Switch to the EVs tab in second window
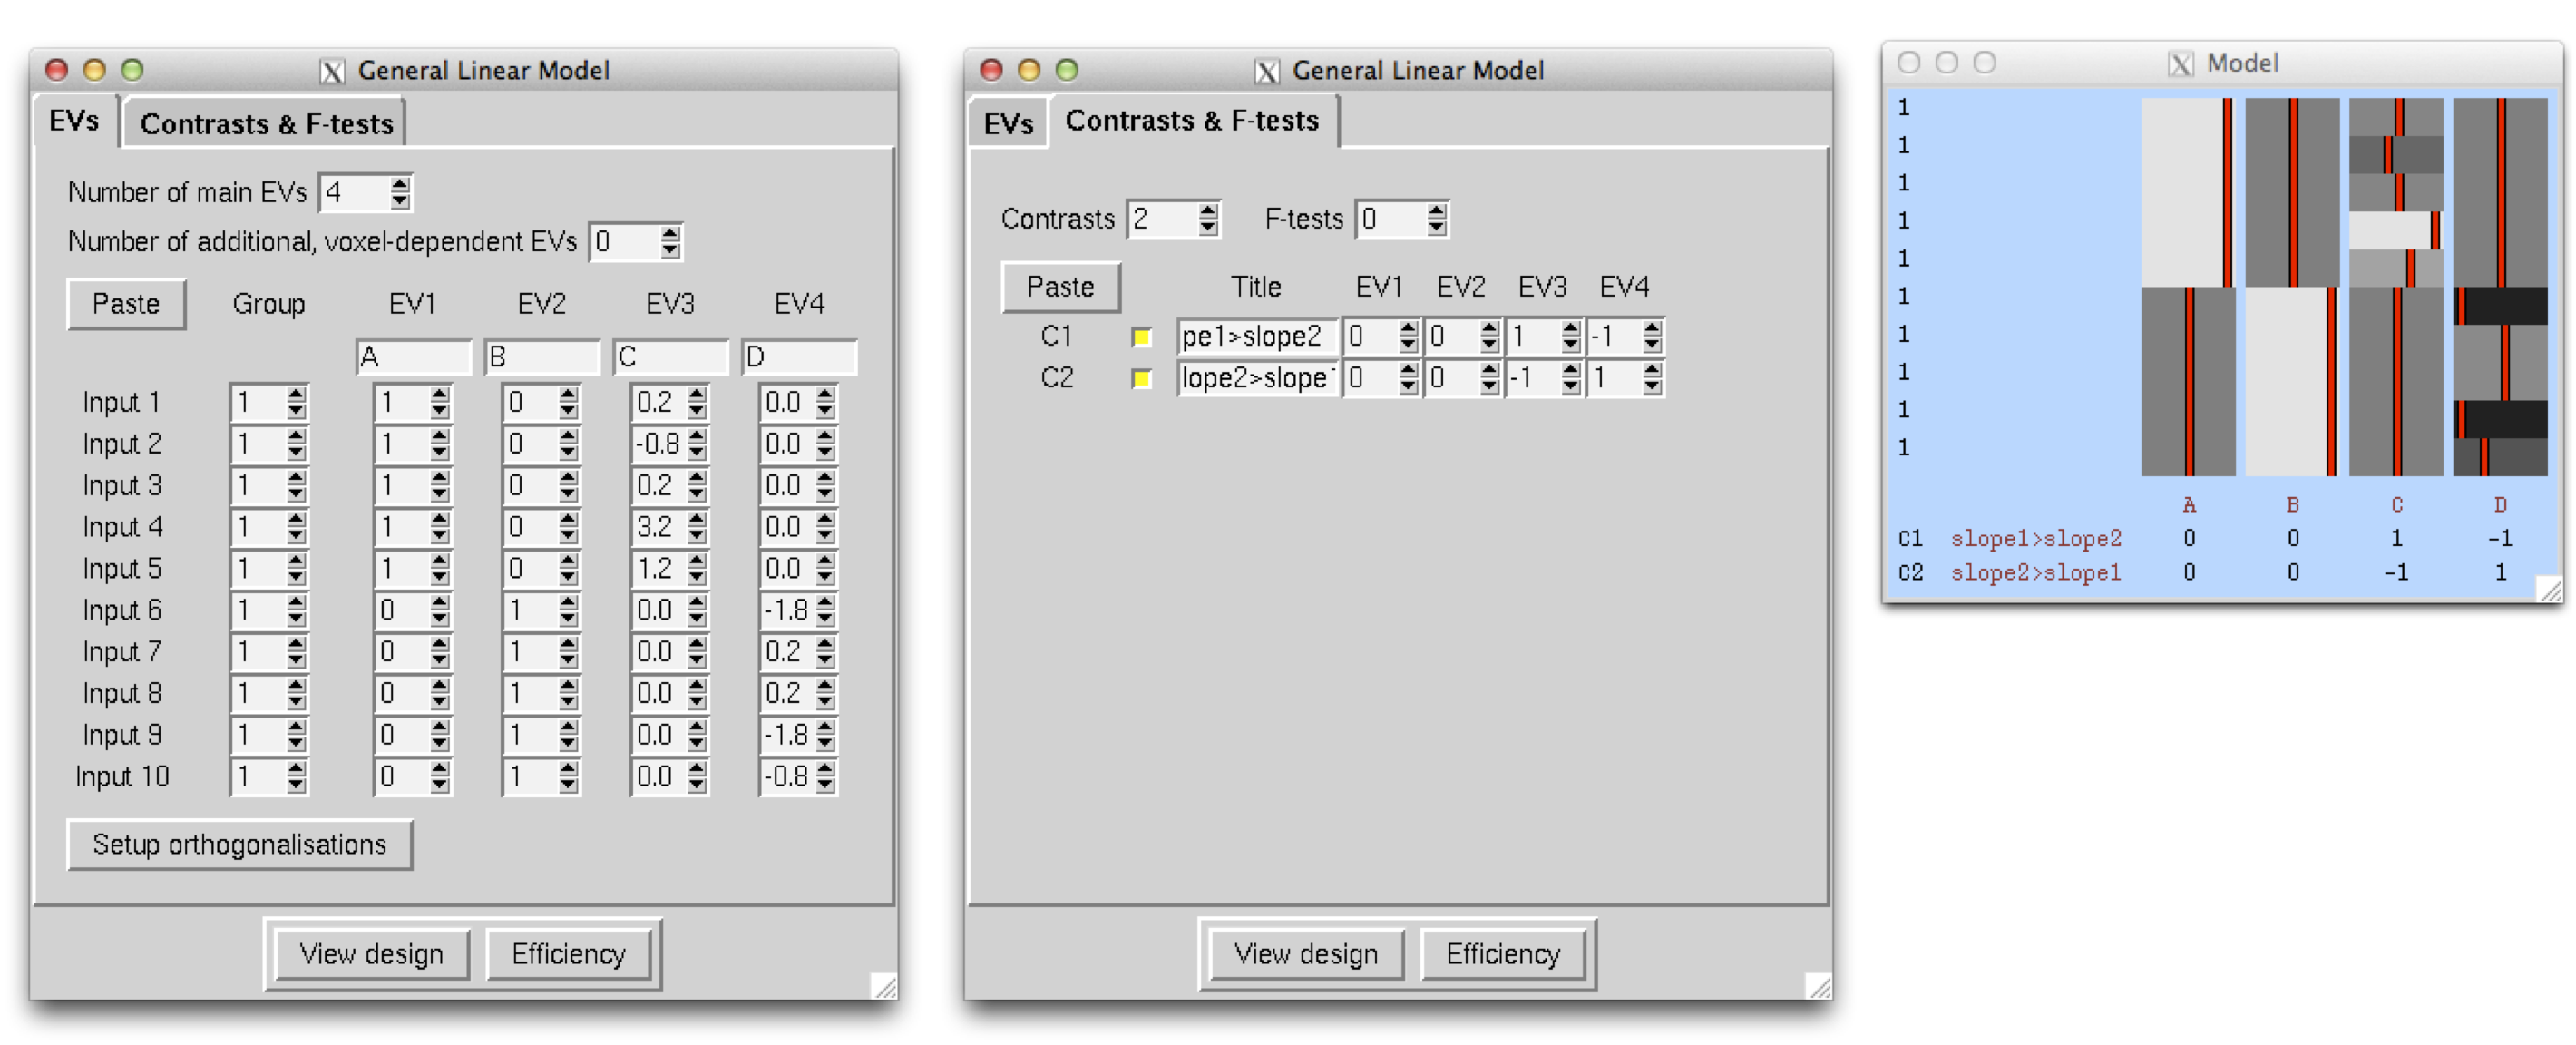The height and width of the screenshot is (1045, 2576). coord(1009,122)
